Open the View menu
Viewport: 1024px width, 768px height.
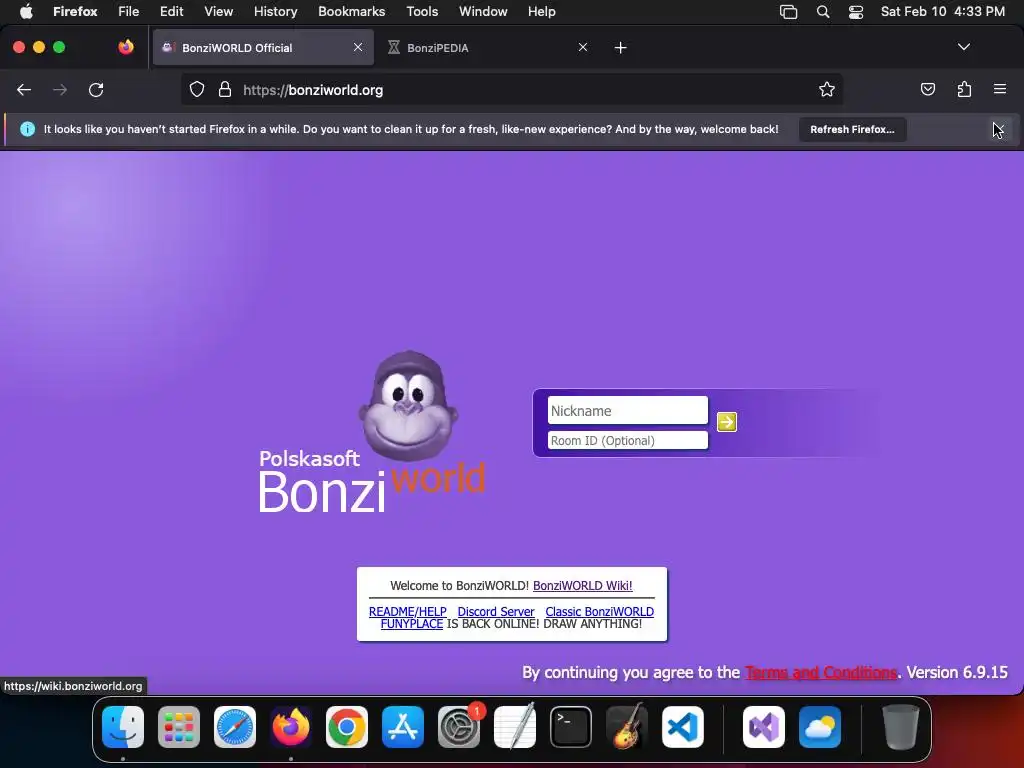[x=218, y=12]
